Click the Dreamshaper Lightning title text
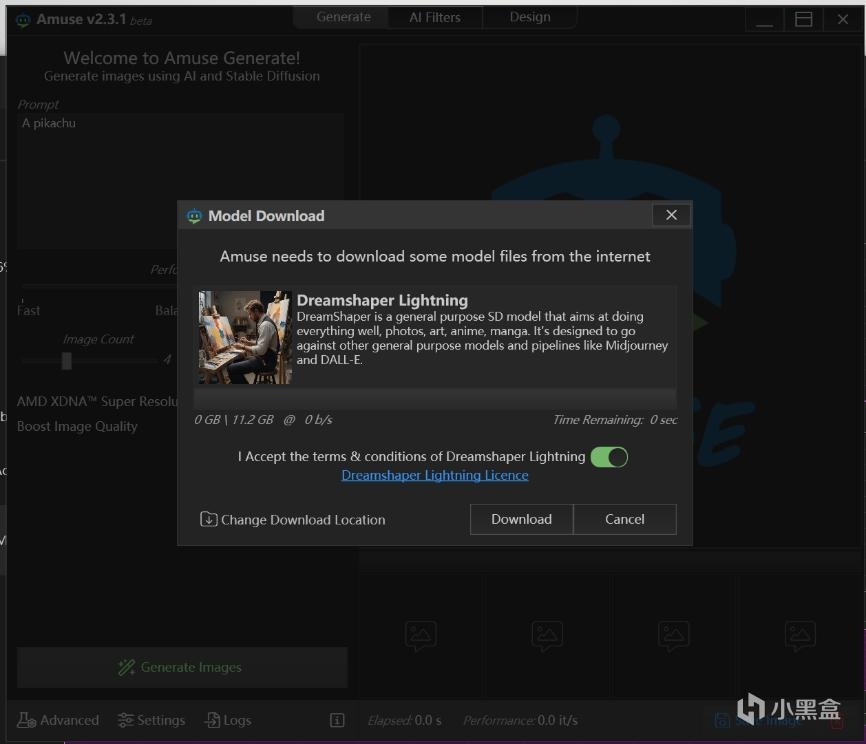The width and height of the screenshot is (866, 744). coord(382,300)
